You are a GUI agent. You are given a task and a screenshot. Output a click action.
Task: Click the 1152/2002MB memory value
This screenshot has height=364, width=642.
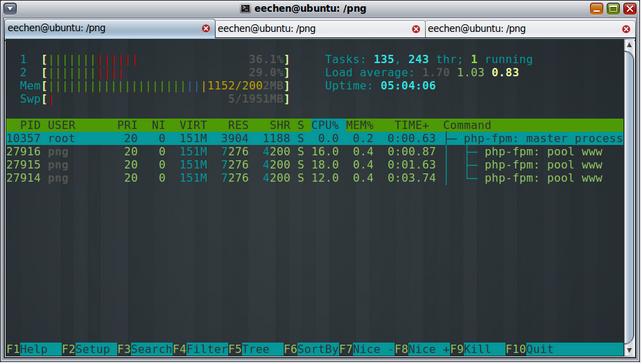pyautogui.click(x=245, y=86)
